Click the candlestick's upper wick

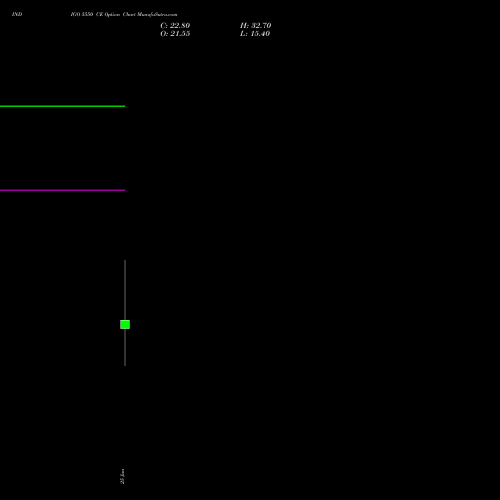(x=125, y=290)
